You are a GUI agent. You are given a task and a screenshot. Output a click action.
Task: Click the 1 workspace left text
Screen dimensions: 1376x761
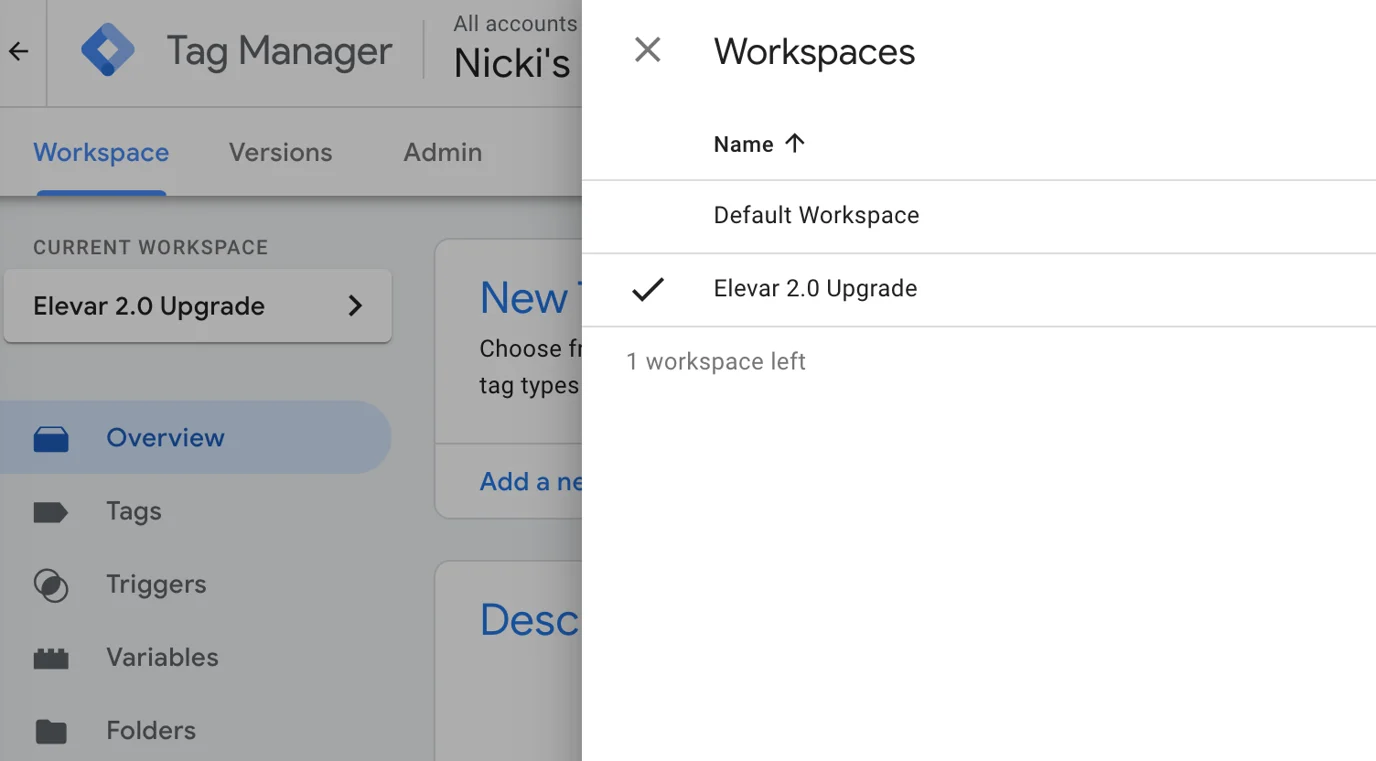tap(716, 361)
